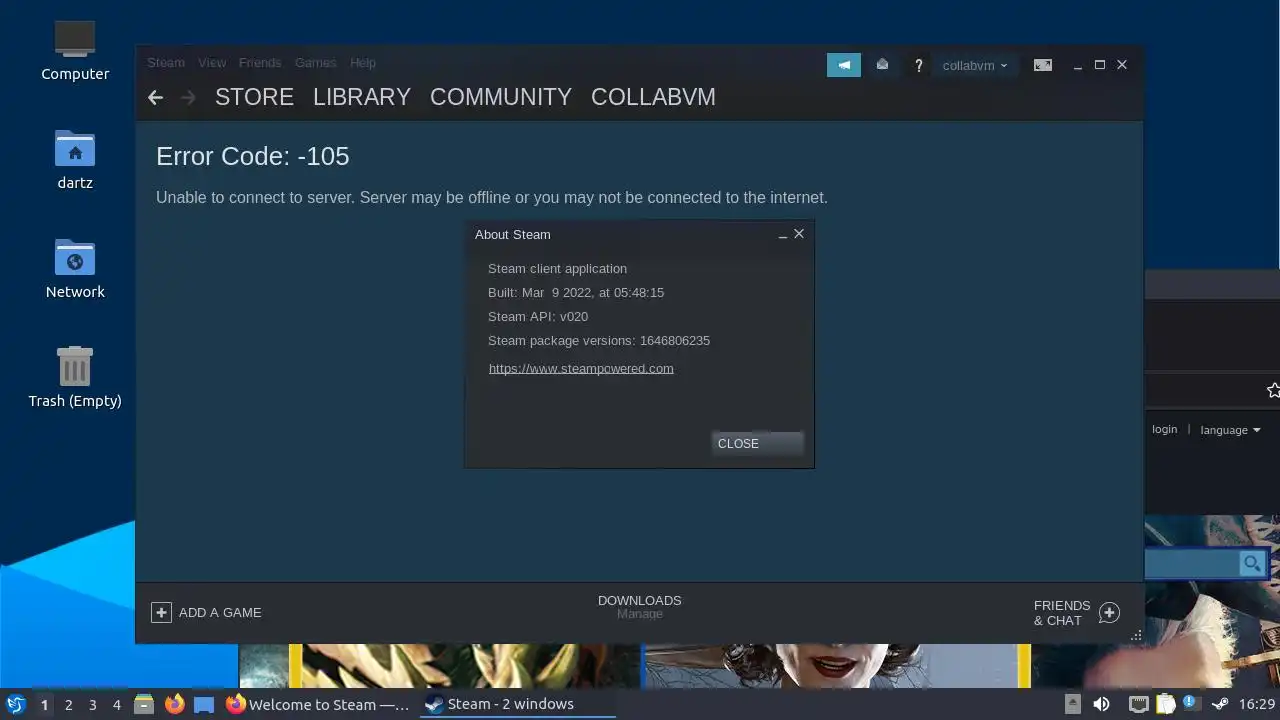This screenshot has height=720, width=1280.
Task: Click the store search field in the browser
Action: point(1193,564)
